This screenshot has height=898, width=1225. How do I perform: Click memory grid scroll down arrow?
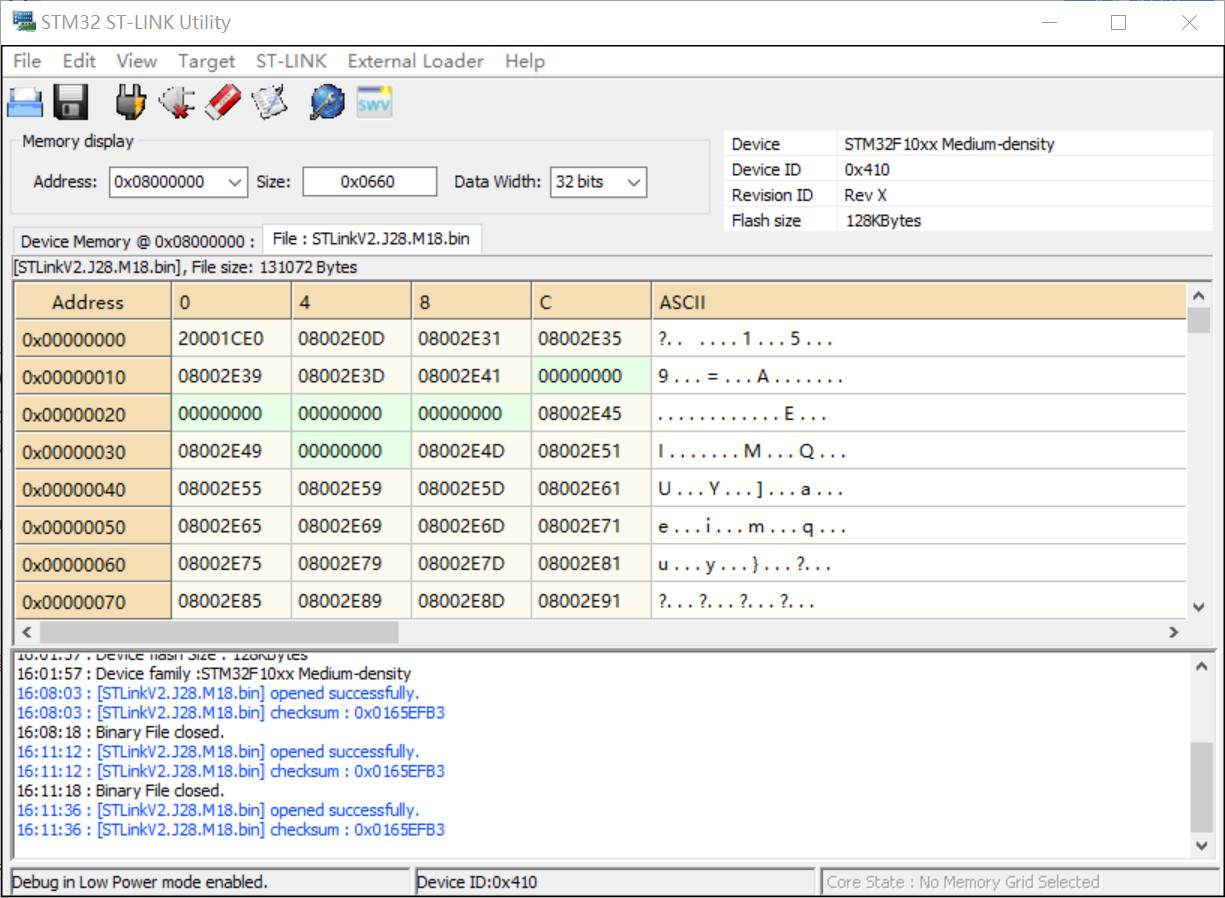pyautogui.click(x=1199, y=607)
